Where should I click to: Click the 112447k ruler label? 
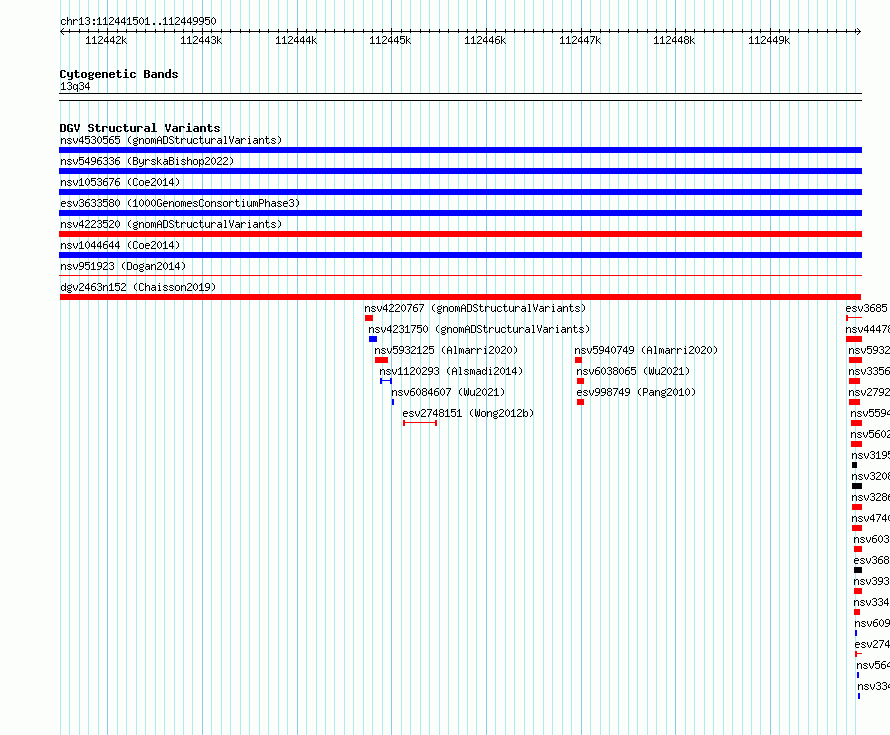click(x=580, y=40)
